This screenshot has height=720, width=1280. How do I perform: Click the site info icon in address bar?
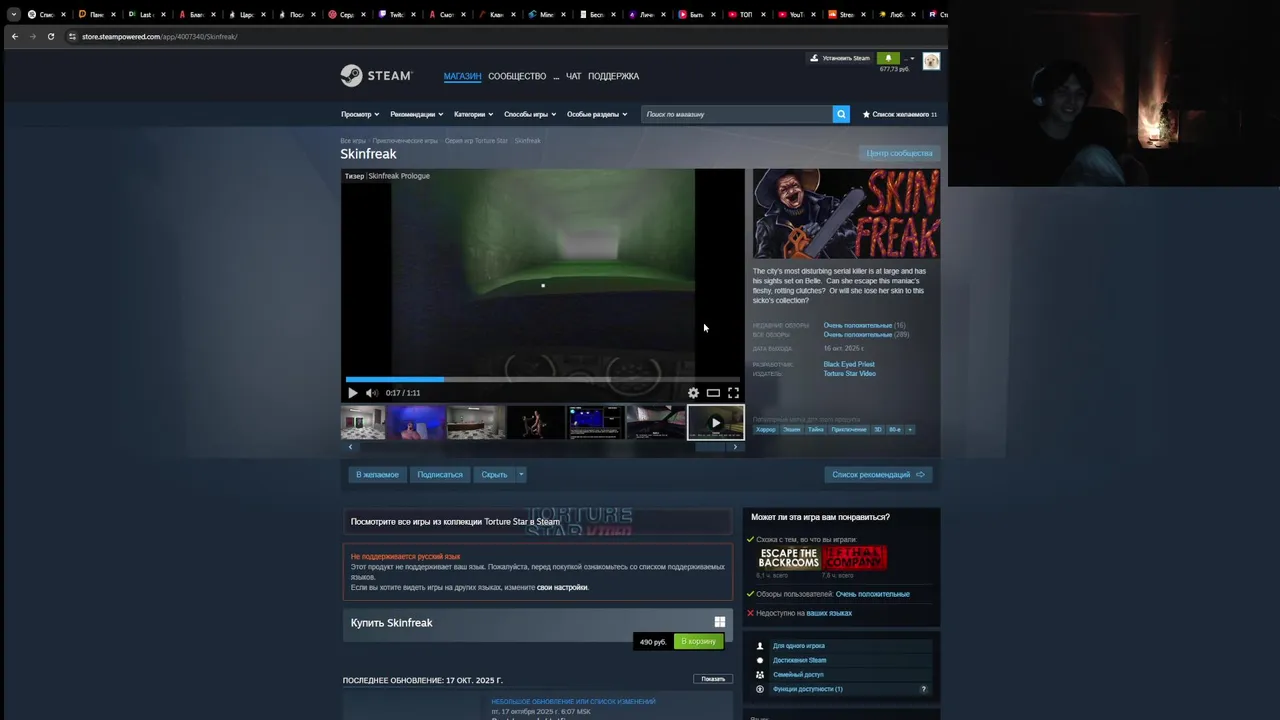point(72,36)
